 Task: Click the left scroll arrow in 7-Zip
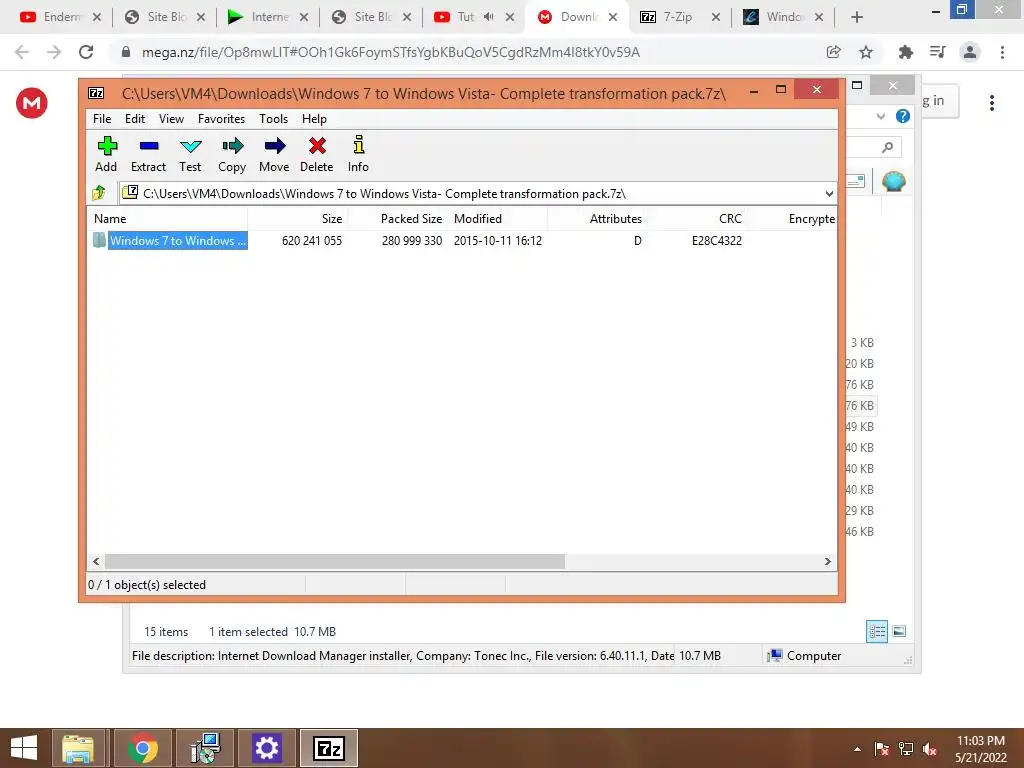[96, 562]
